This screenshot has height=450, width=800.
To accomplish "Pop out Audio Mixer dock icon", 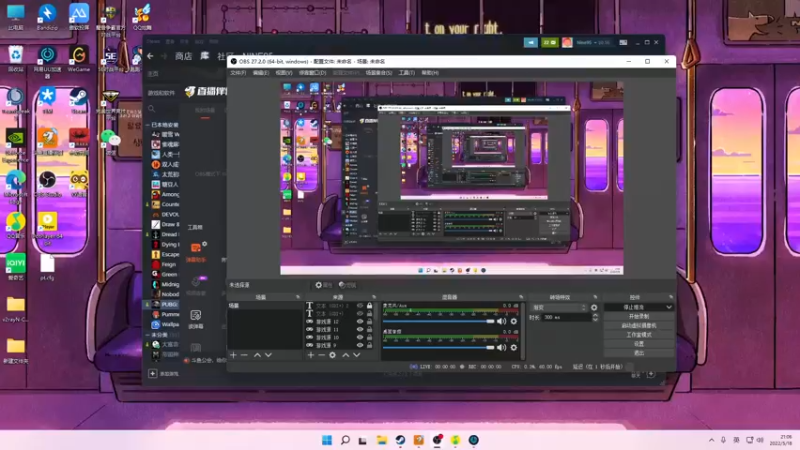I will [521, 297].
